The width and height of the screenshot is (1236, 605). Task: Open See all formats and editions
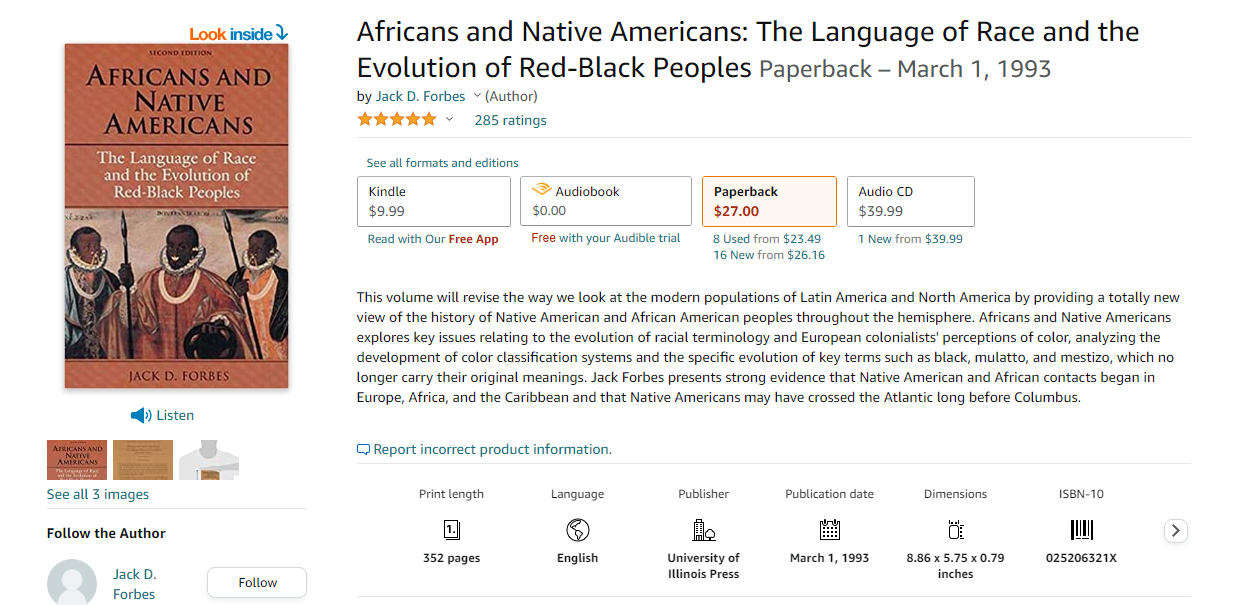click(442, 163)
